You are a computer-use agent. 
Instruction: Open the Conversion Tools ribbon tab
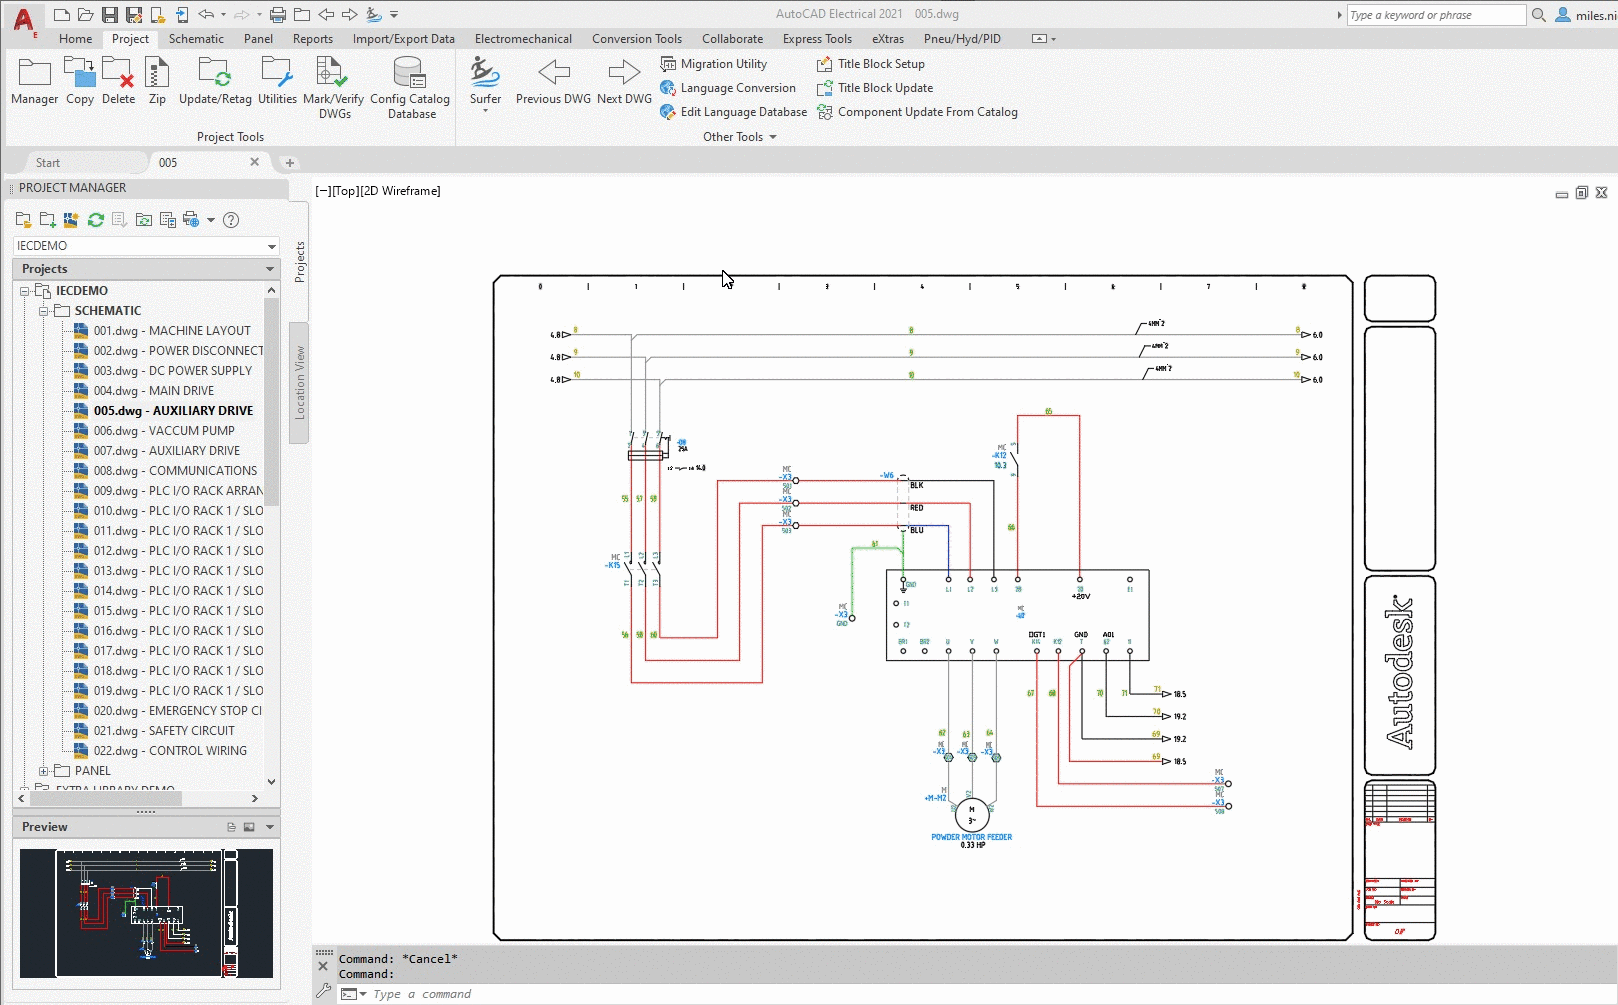point(637,39)
